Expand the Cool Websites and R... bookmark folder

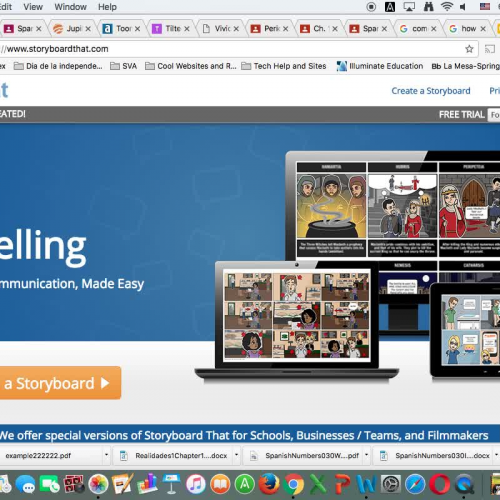(x=191, y=66)
